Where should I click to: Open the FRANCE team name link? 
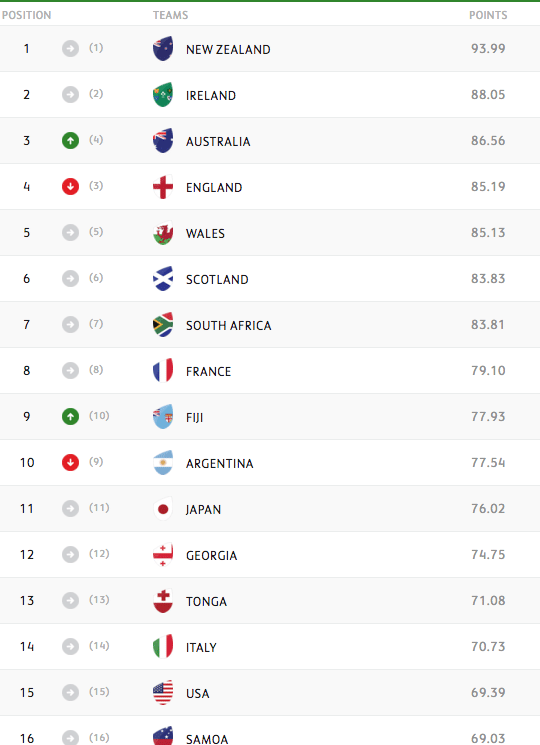(x=208, y=372)
